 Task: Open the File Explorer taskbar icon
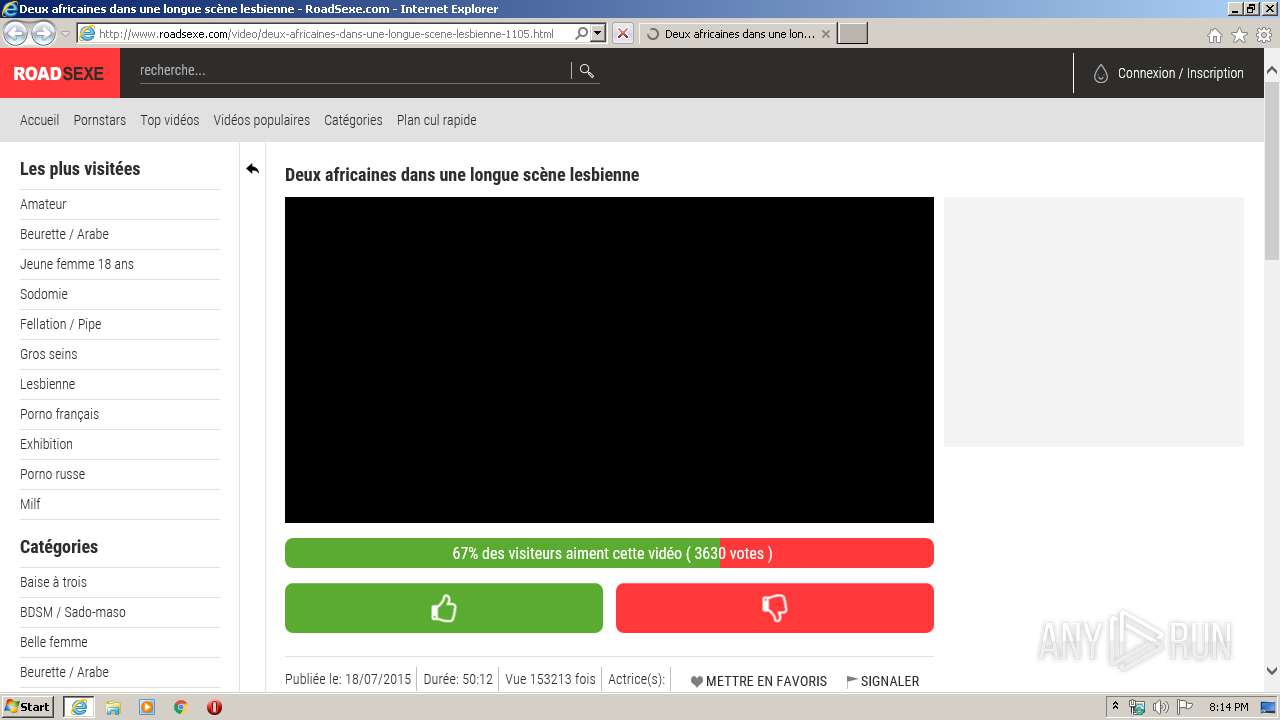click(113, 707)
